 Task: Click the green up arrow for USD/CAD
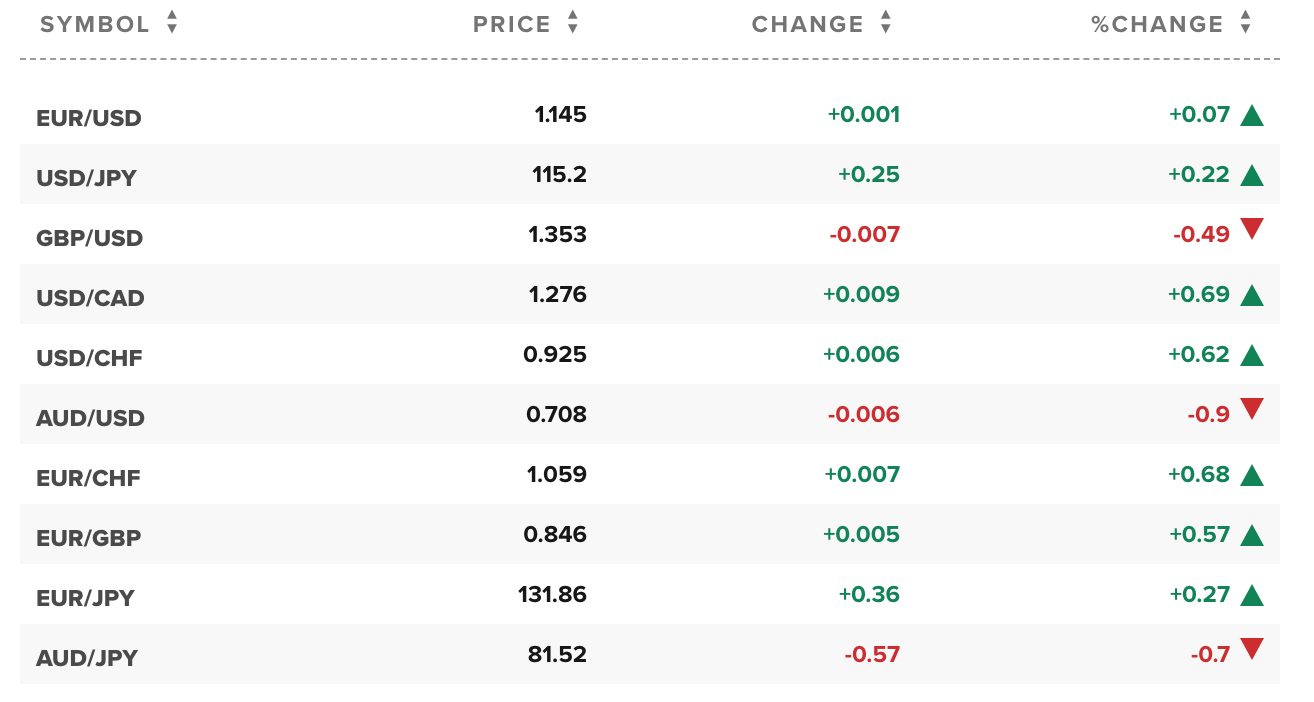pos(1251,295)
